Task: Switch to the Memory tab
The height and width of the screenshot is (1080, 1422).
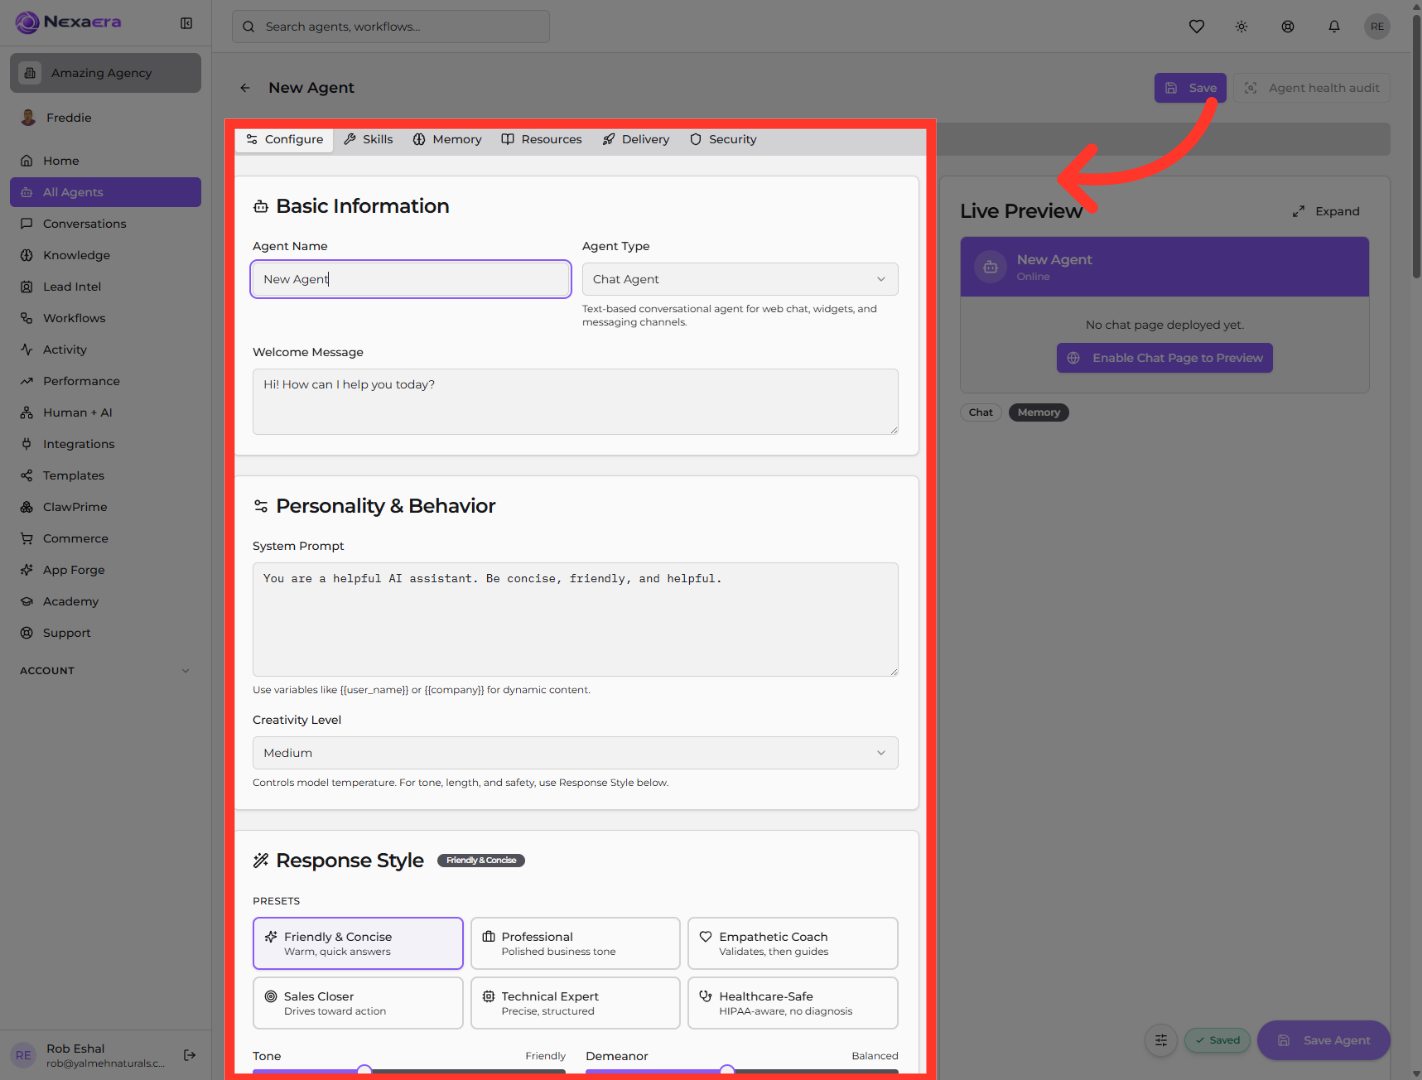Action: pyautogui.click(x=447, y=140)
